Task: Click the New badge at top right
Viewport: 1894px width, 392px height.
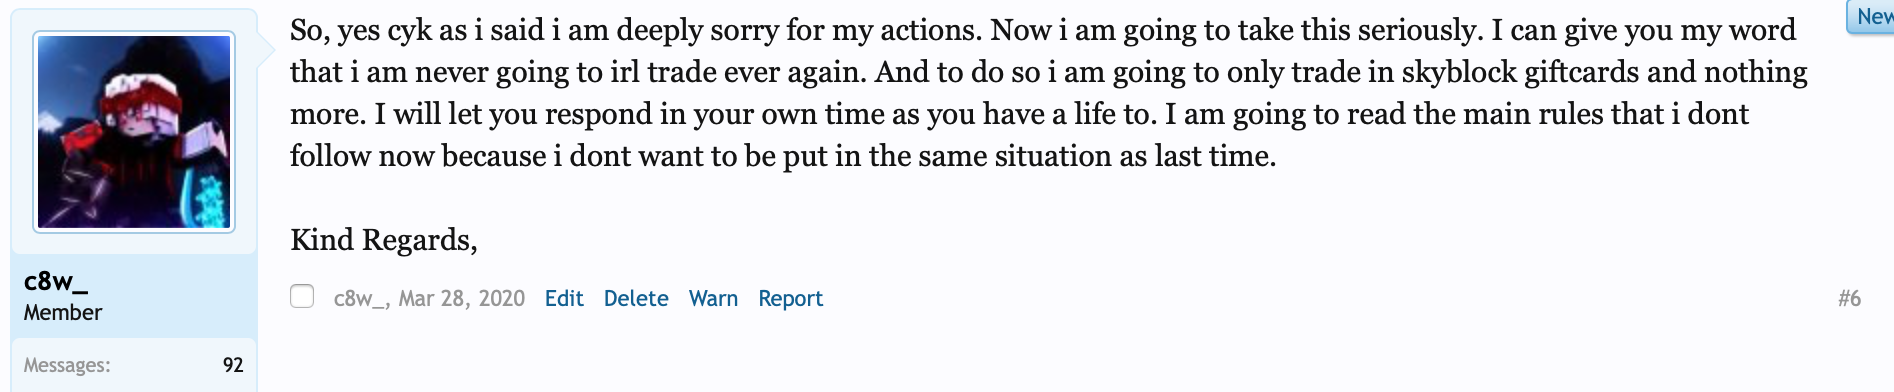Action: tap(1871, 17)
